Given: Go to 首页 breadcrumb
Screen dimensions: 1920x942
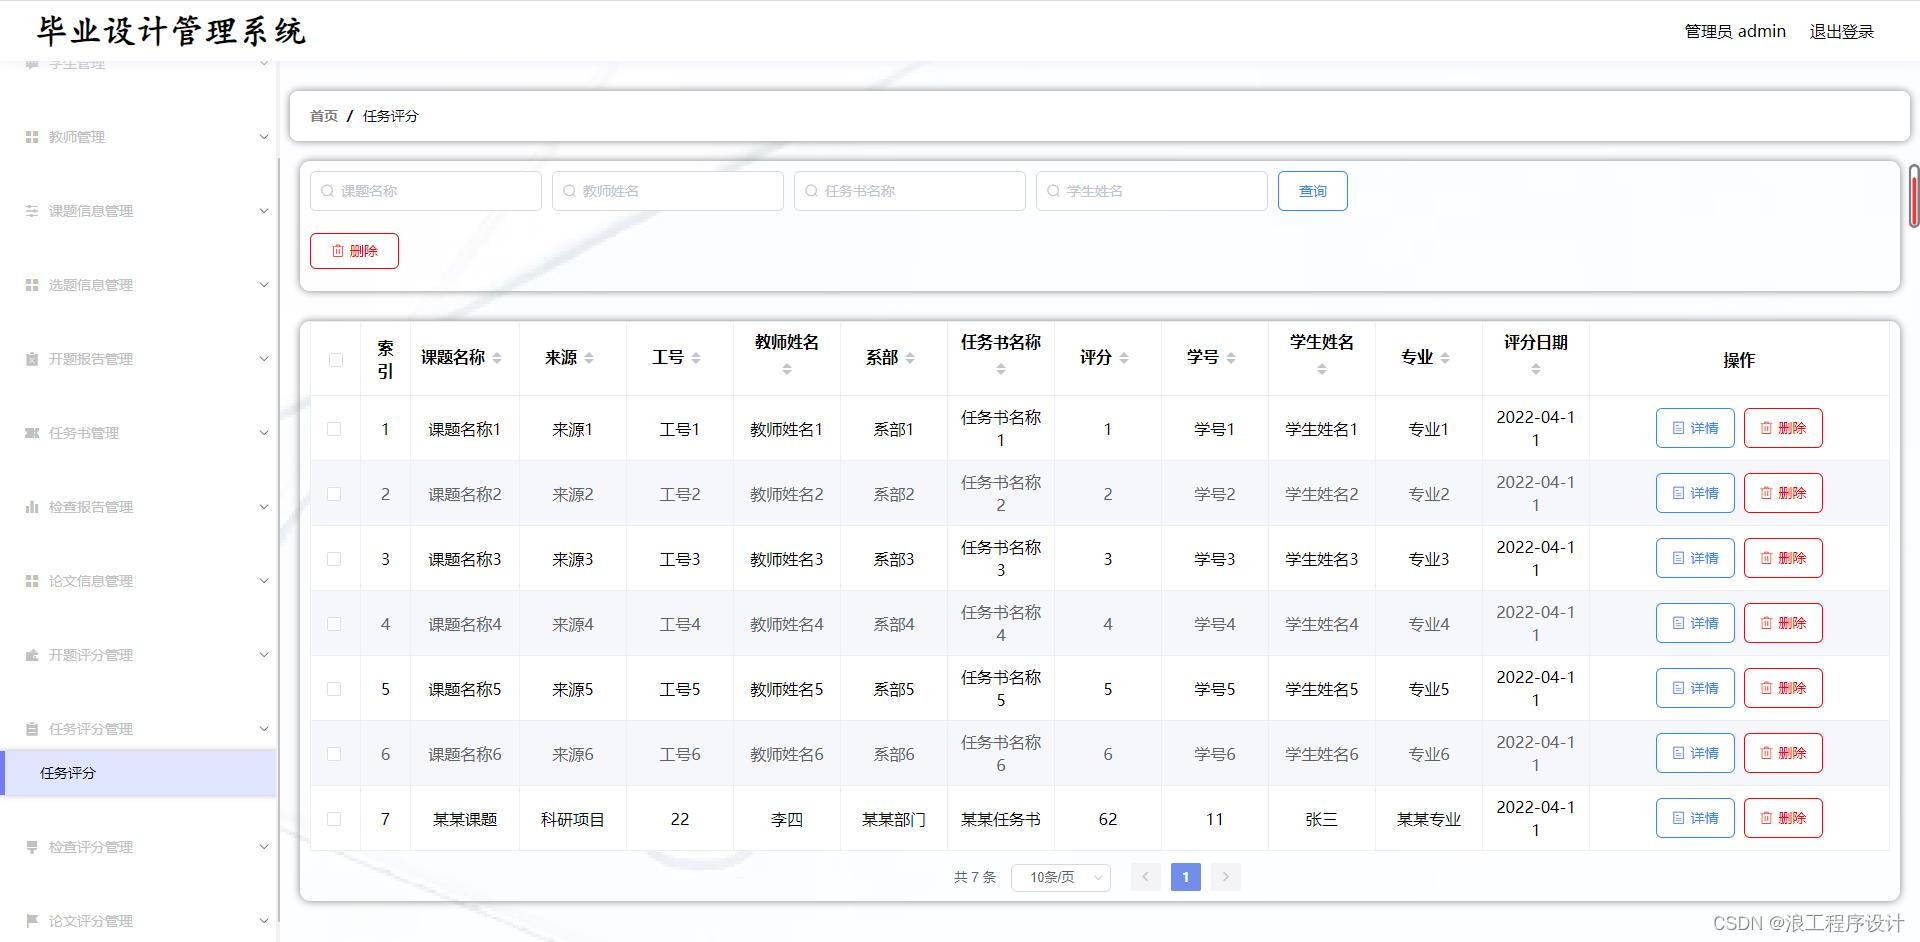Looking at the screenshot, I should pyautogui.click(x=324, y=116).
